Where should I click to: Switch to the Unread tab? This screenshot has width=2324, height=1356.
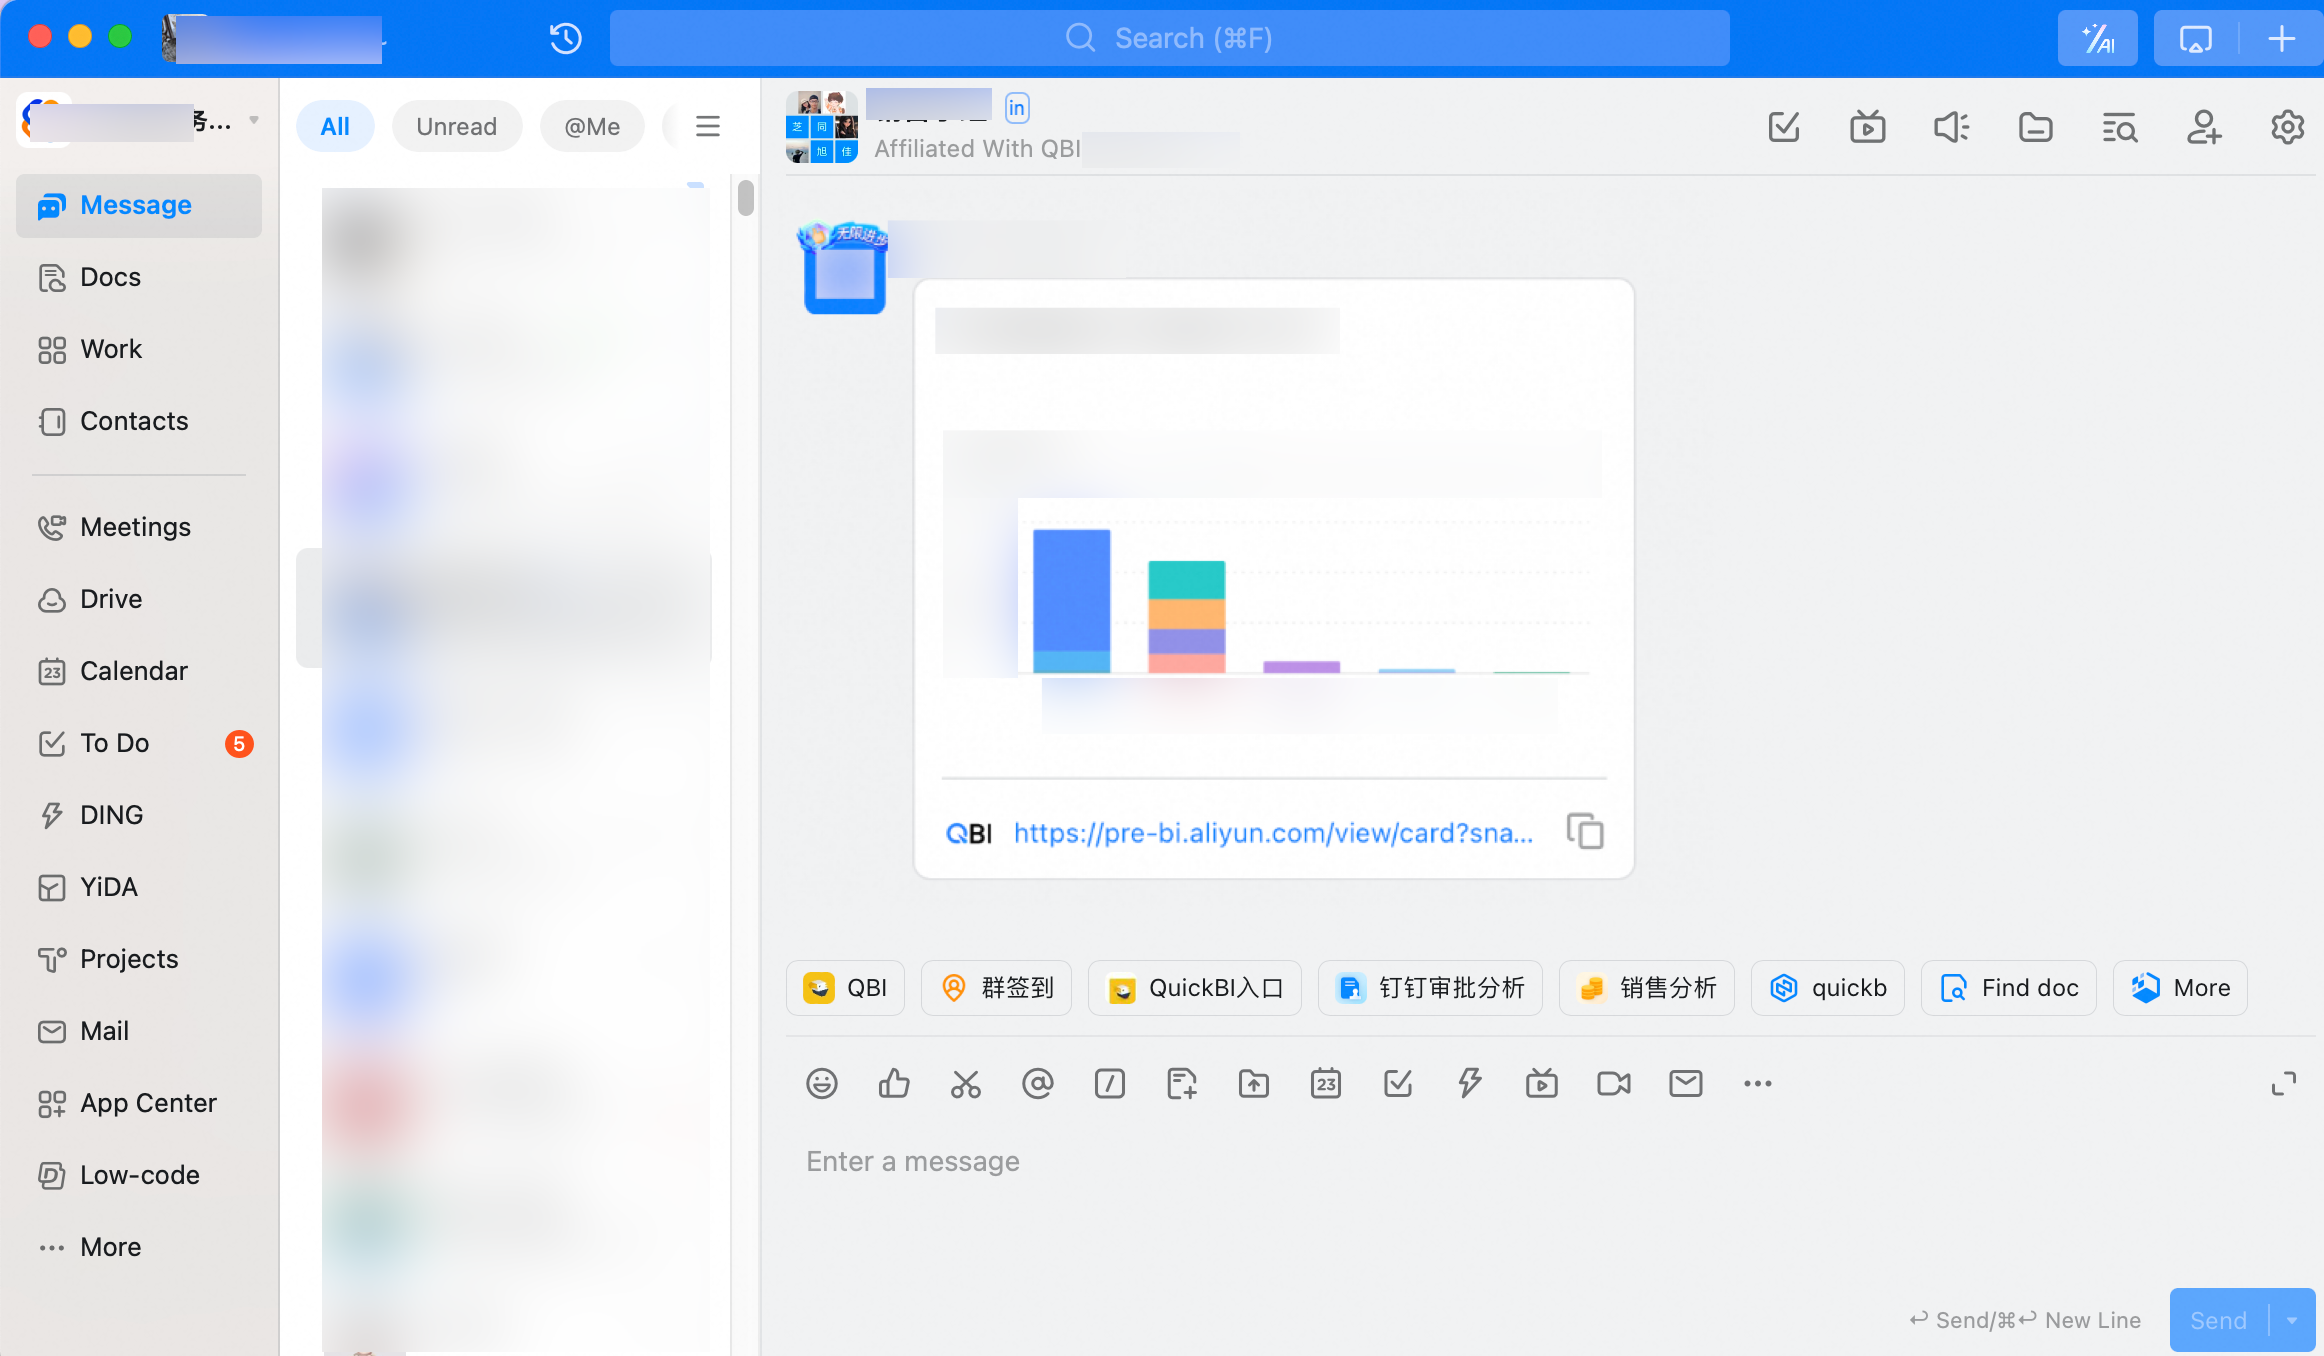(x=456, y=126)
